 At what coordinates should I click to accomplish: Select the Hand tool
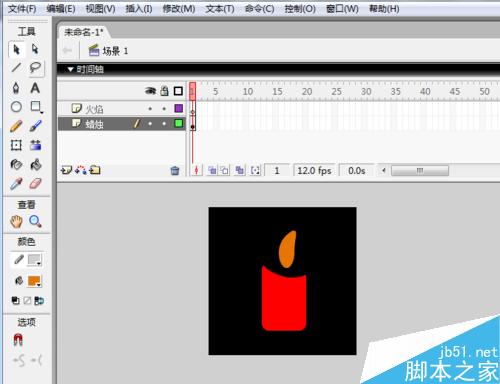pyautogui.click(x=16, y=221)
